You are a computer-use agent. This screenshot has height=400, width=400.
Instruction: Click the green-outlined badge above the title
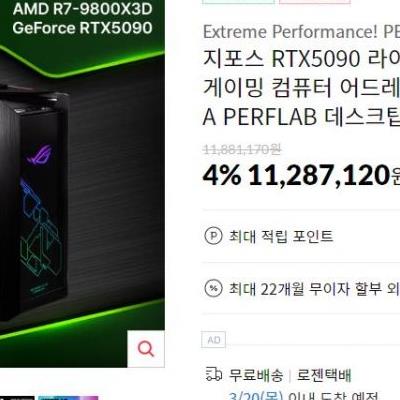[x=238, y=2]
